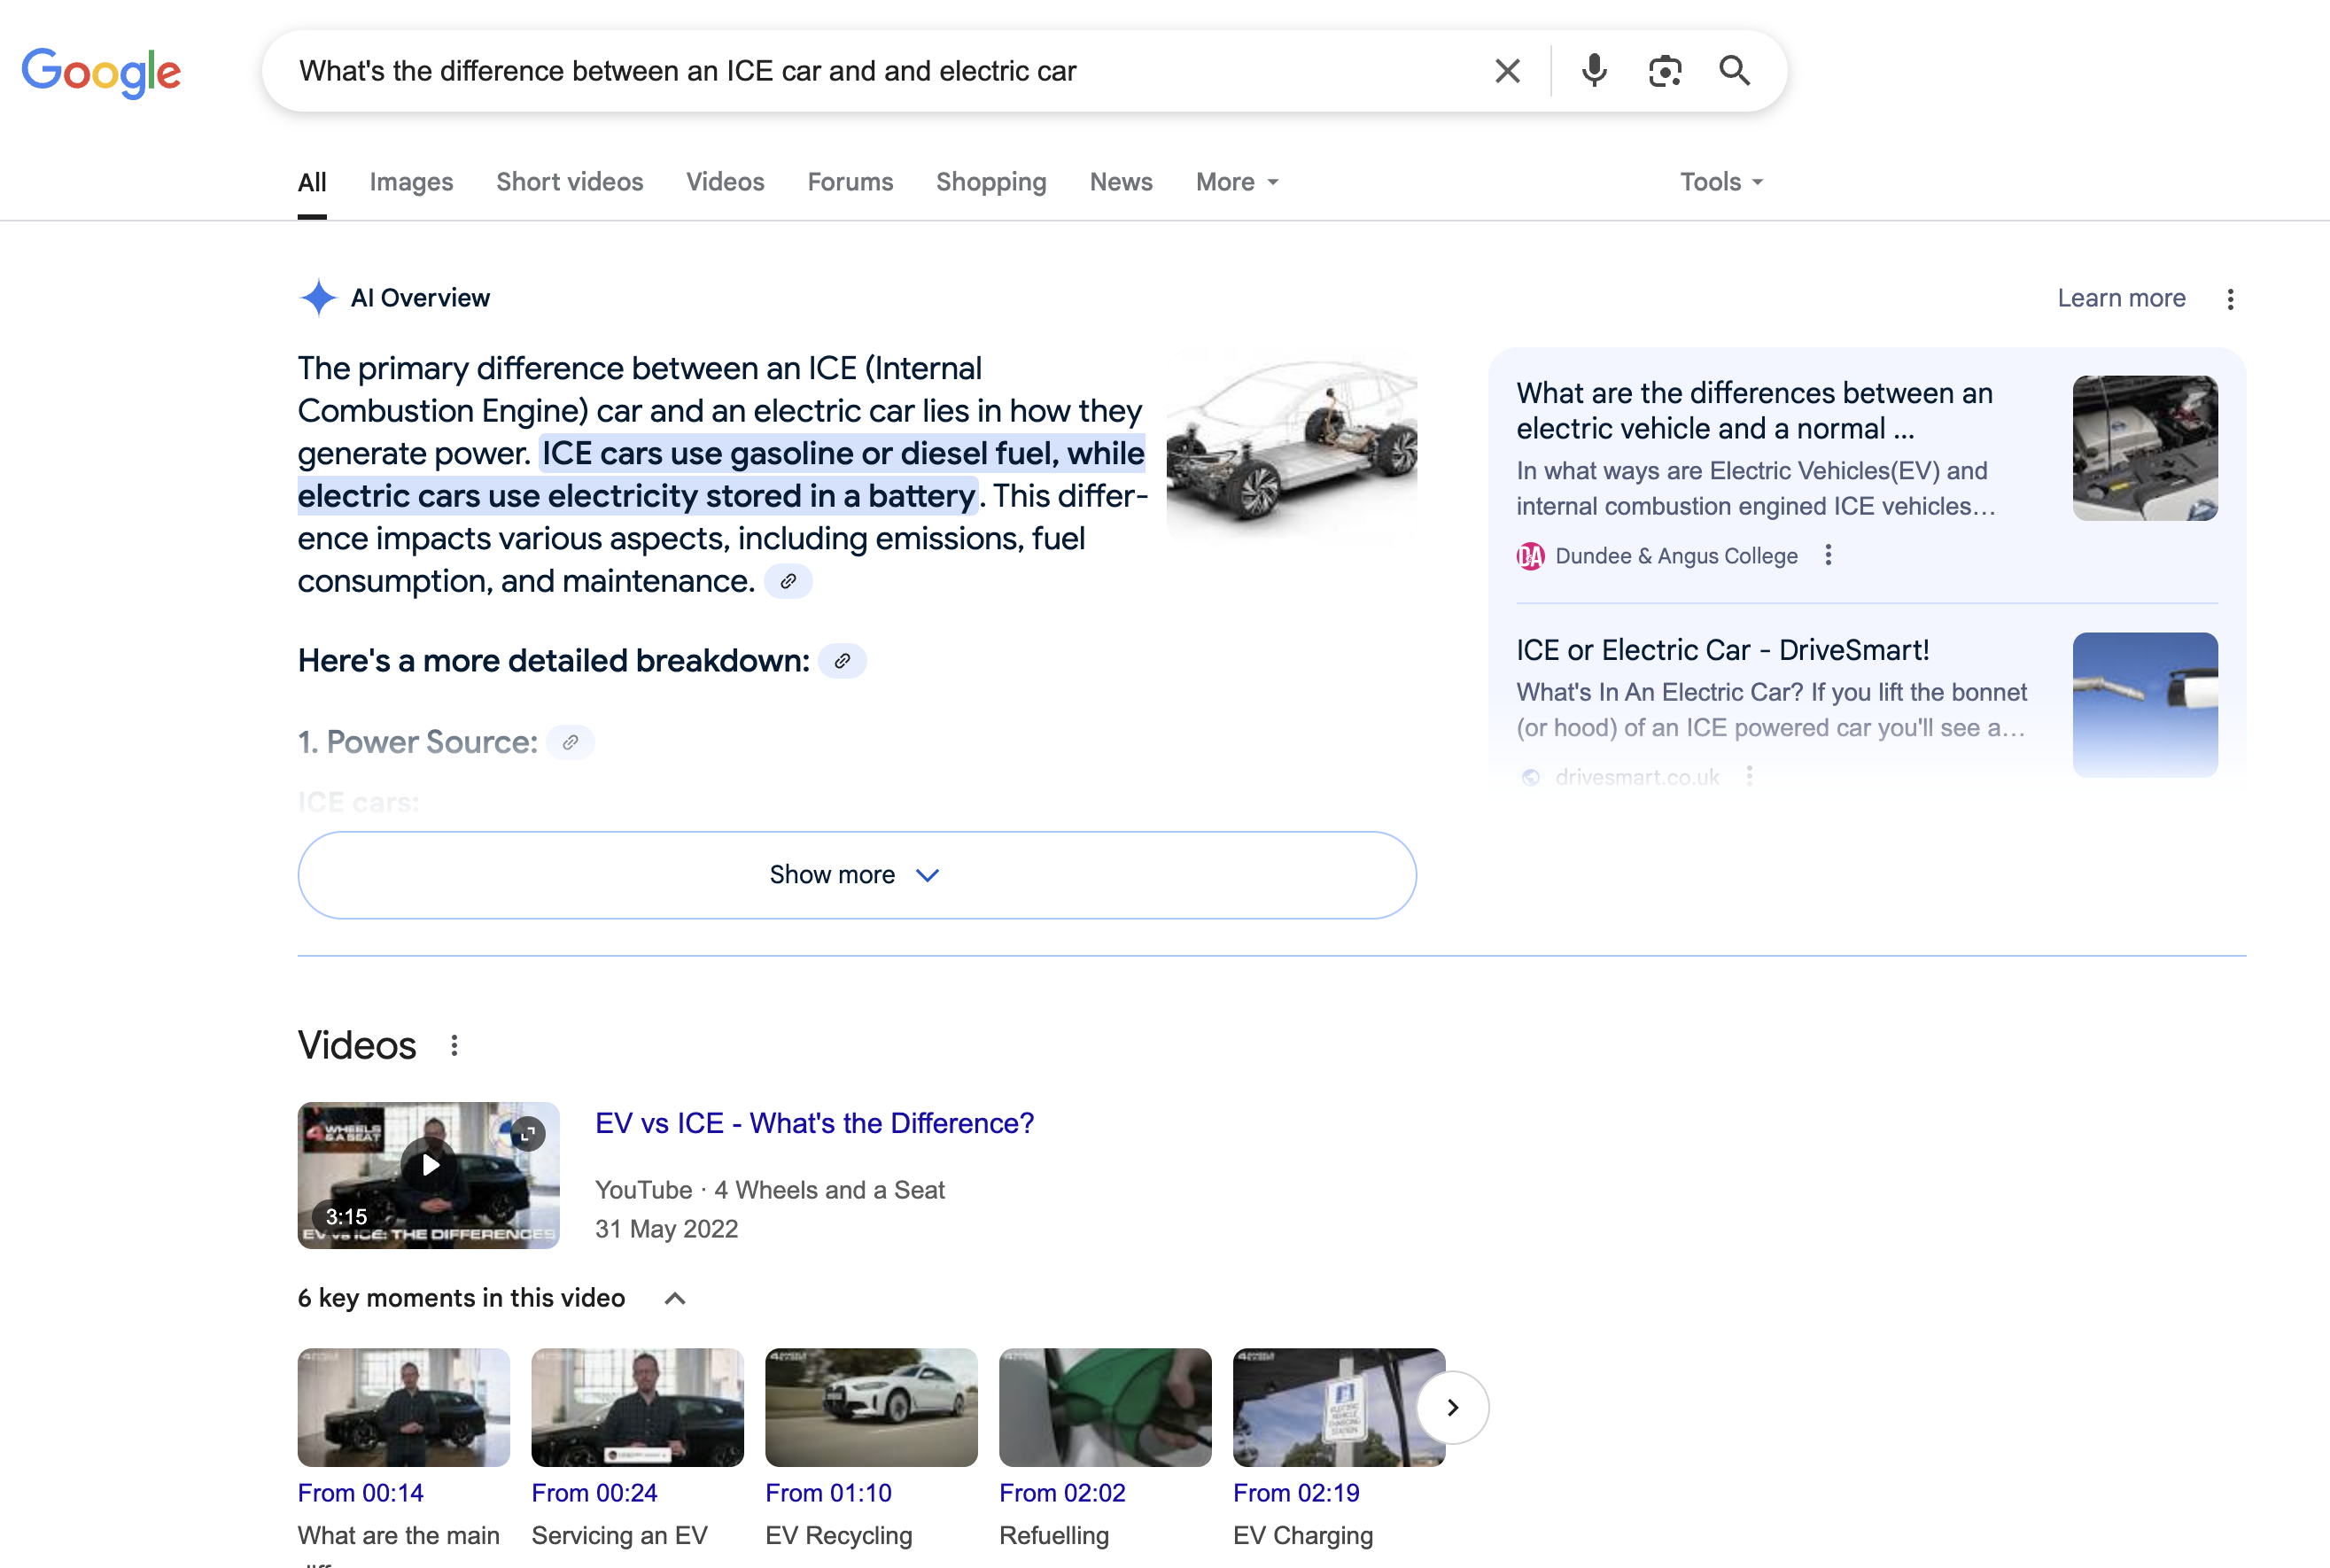The width and height of the screenshot is (2330, 1568).
Task: Jump to EV Recycling moment From 01:10
Action: click(828, 1493)
